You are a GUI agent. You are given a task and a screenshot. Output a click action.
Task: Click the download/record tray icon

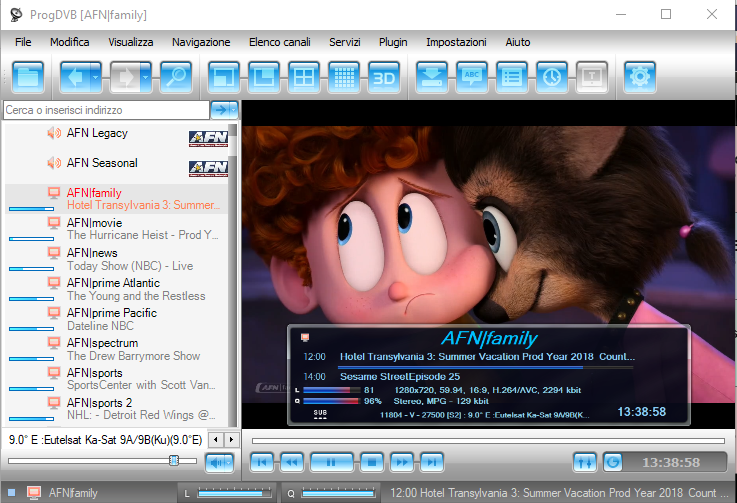click(x=431, y=77)
